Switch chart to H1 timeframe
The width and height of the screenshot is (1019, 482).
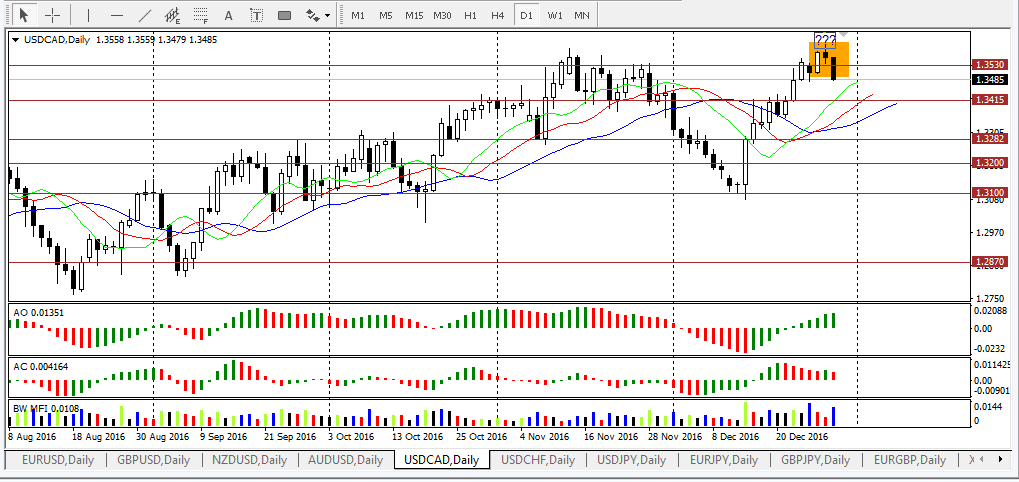coord(471,15)
